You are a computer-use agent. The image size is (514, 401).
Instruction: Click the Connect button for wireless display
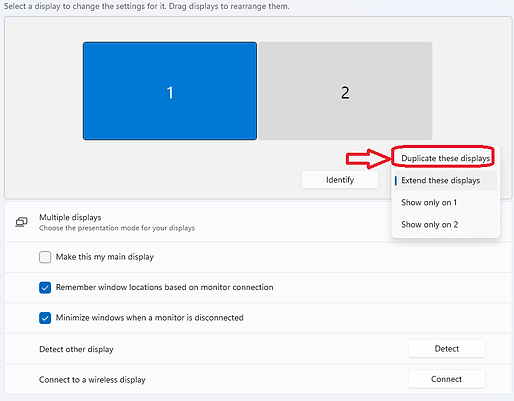[447, 379]
